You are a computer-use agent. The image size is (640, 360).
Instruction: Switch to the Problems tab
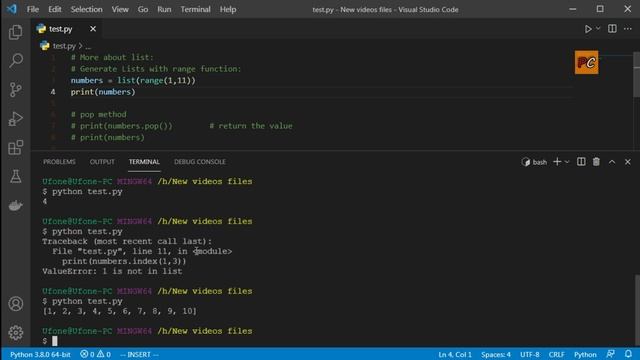pyautogui.click(x=59, y=162)
